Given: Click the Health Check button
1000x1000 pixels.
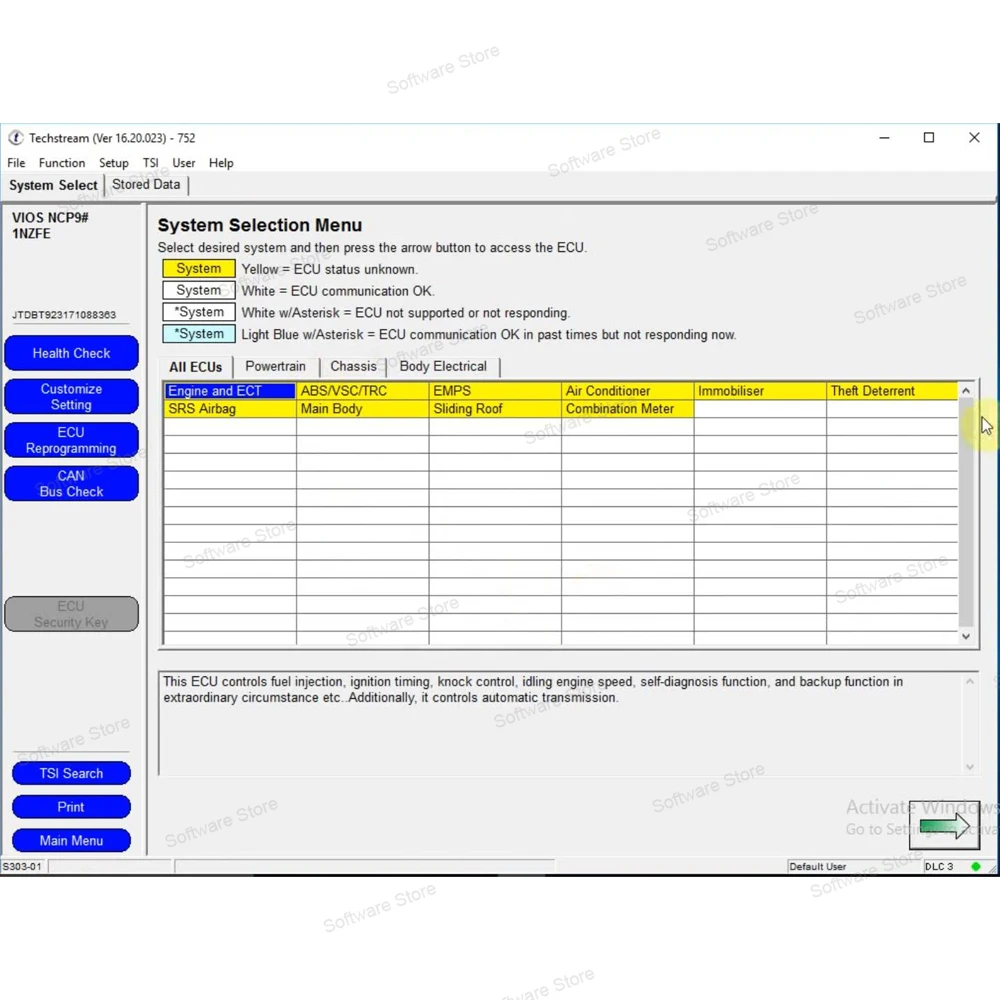Looking at the screenshot, I should click(71, 353).
